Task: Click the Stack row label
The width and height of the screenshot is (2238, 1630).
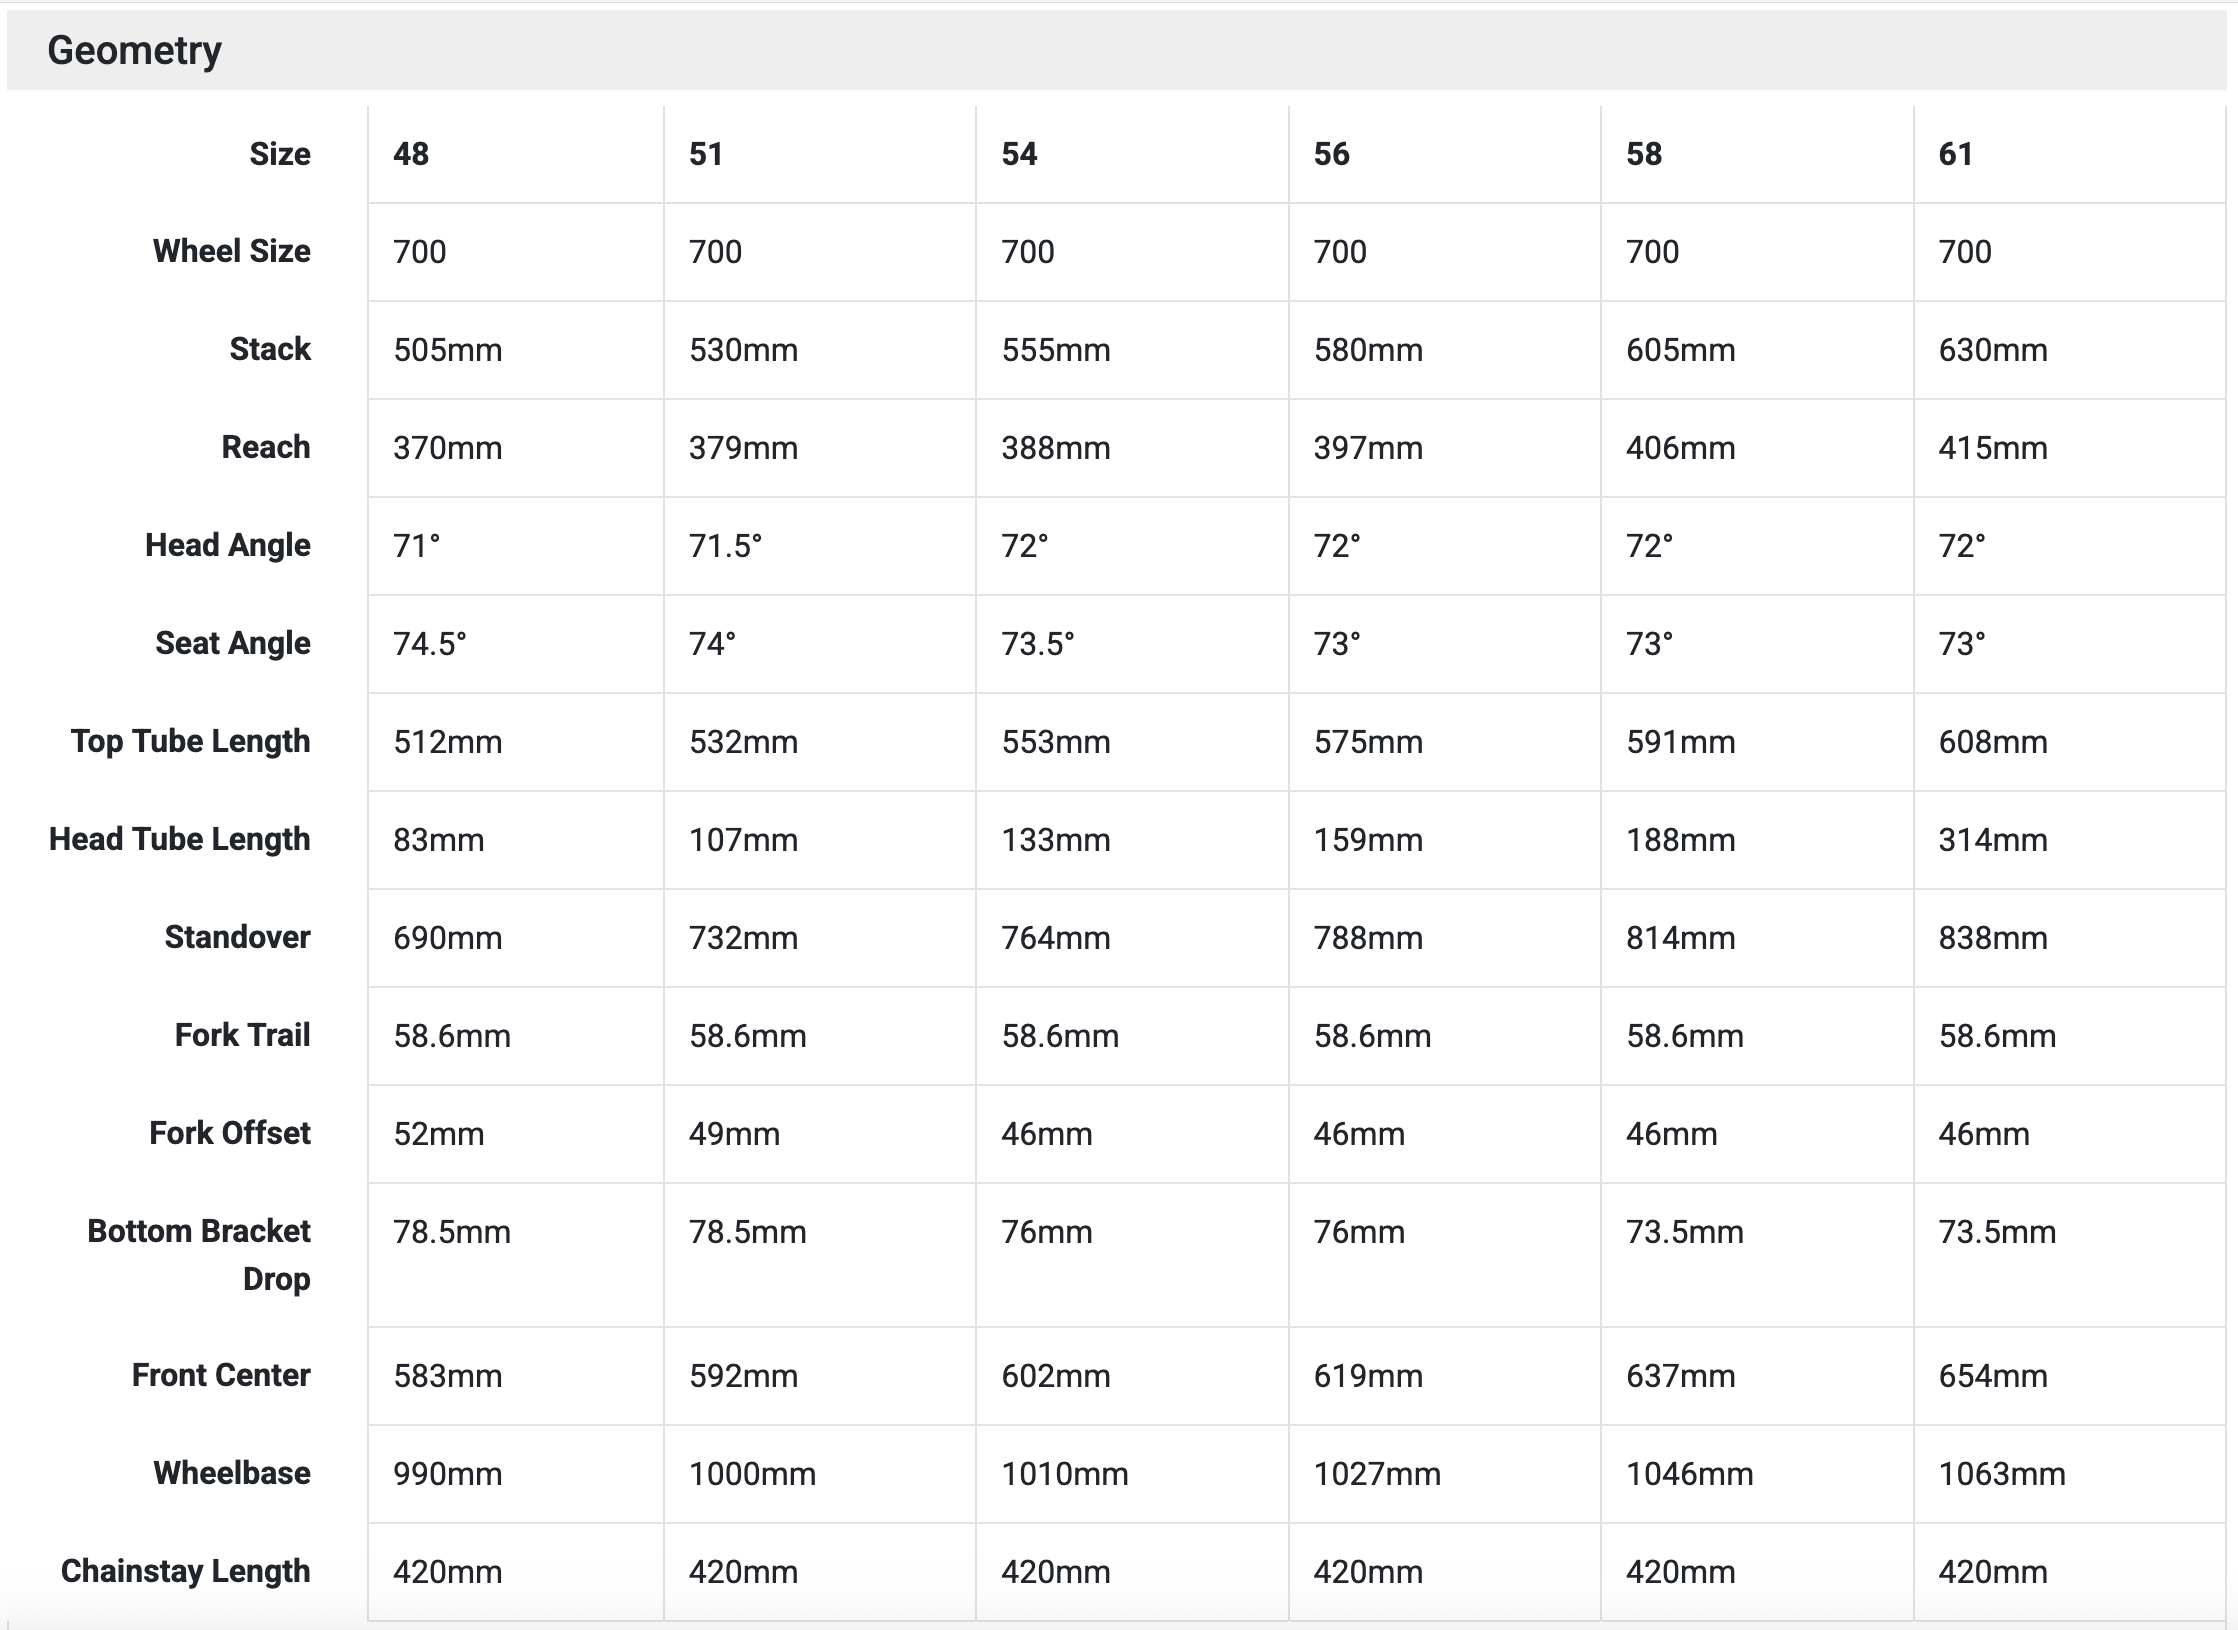Action: click(x=270, y=349)
